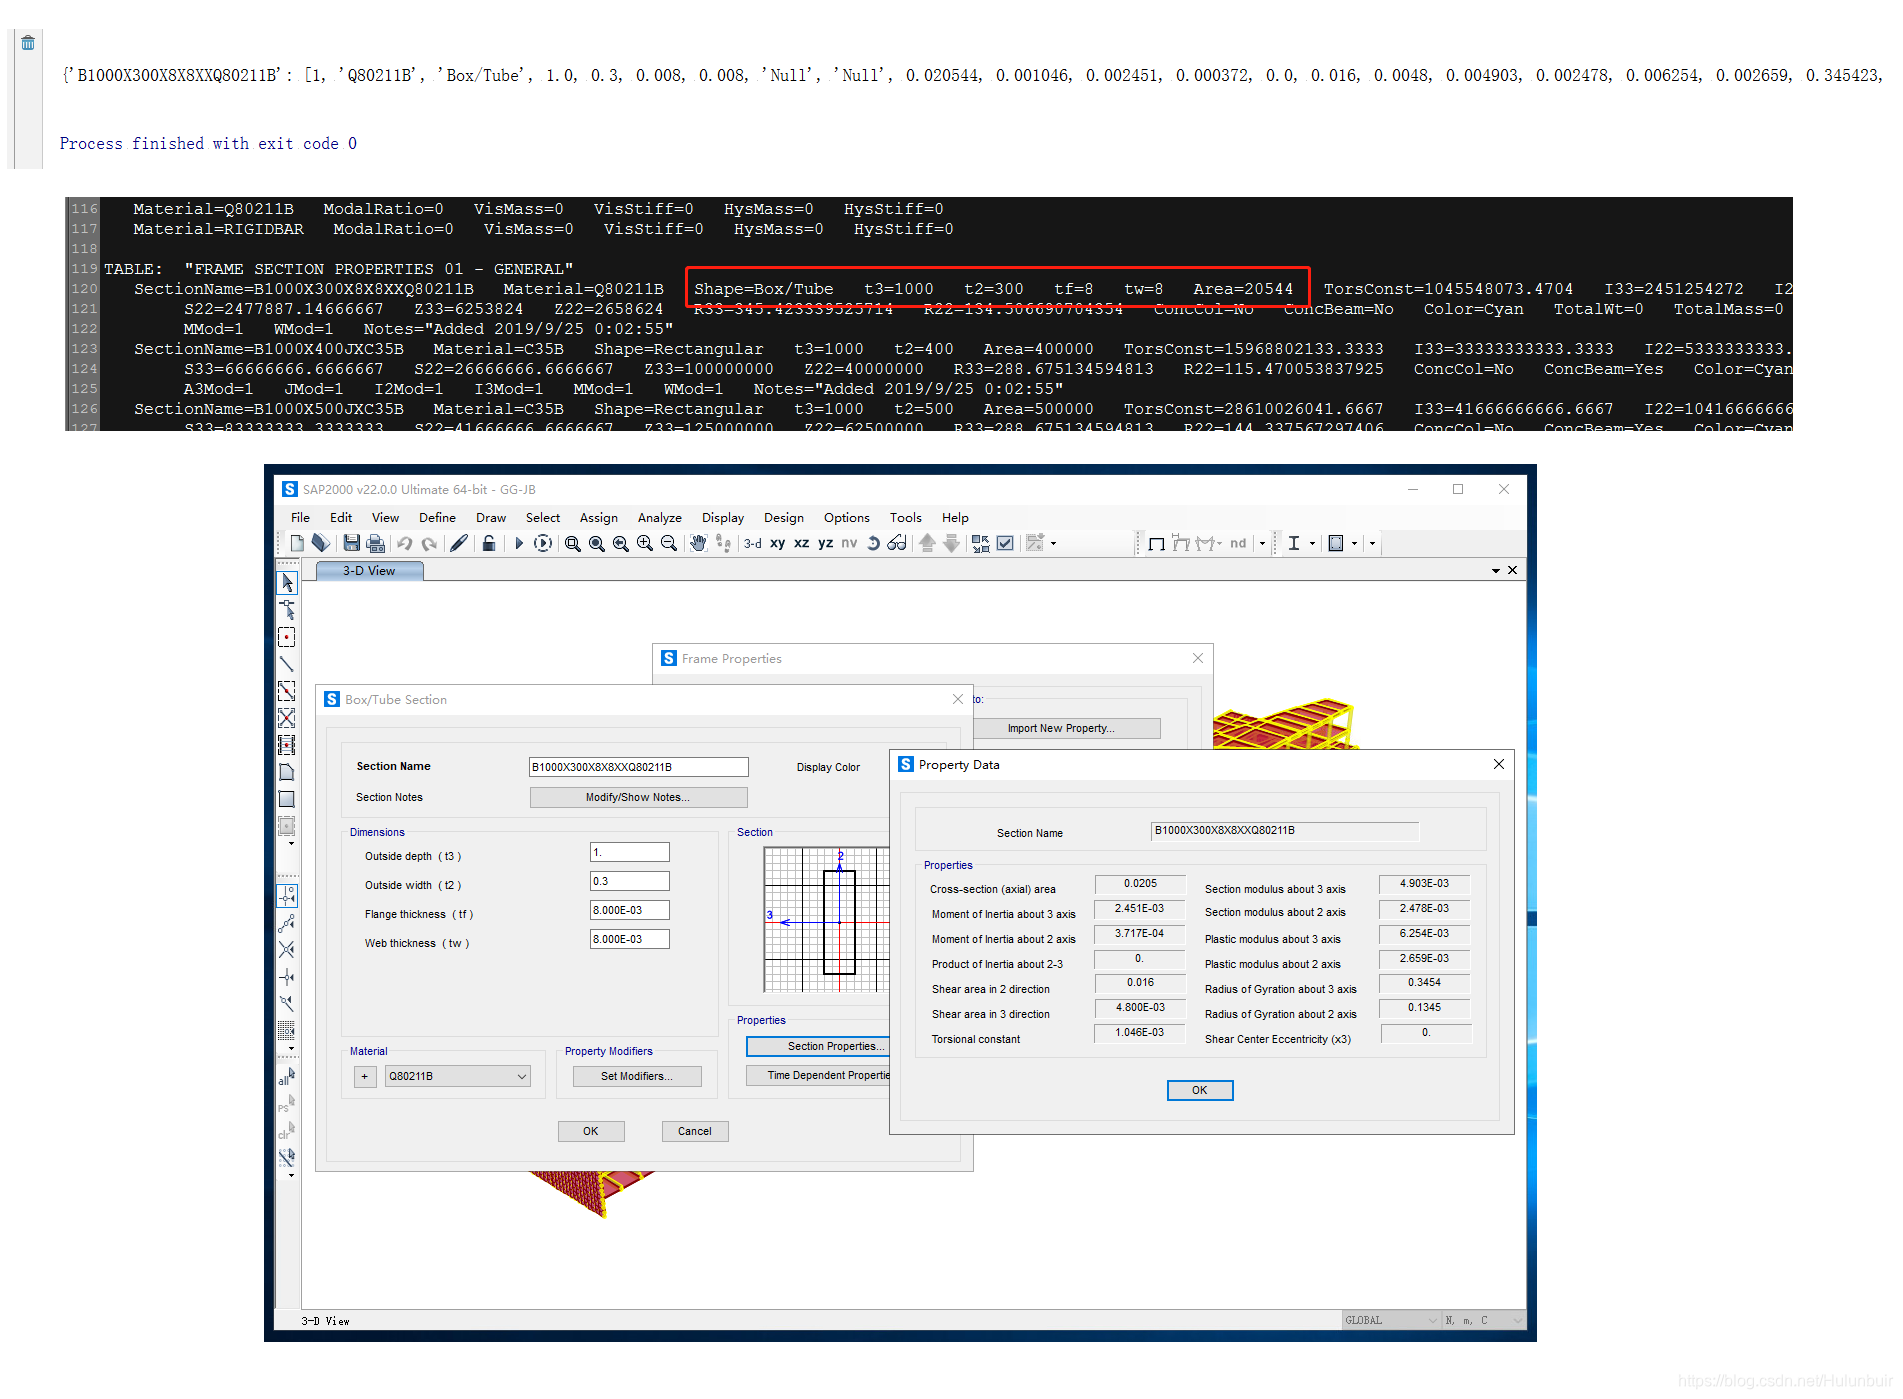Click the Select All 'all' icon

(287, 1077)
